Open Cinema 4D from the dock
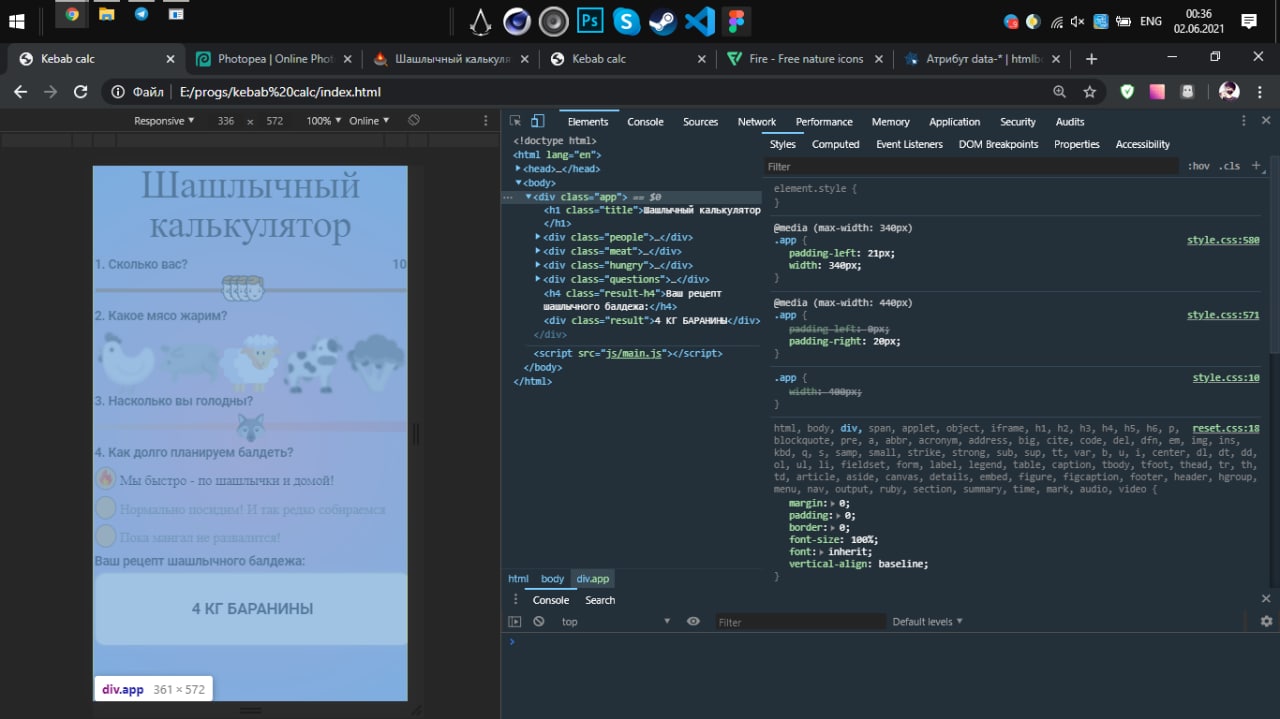The height and width of the screenshot is (719, 1280). pos(517,20)
